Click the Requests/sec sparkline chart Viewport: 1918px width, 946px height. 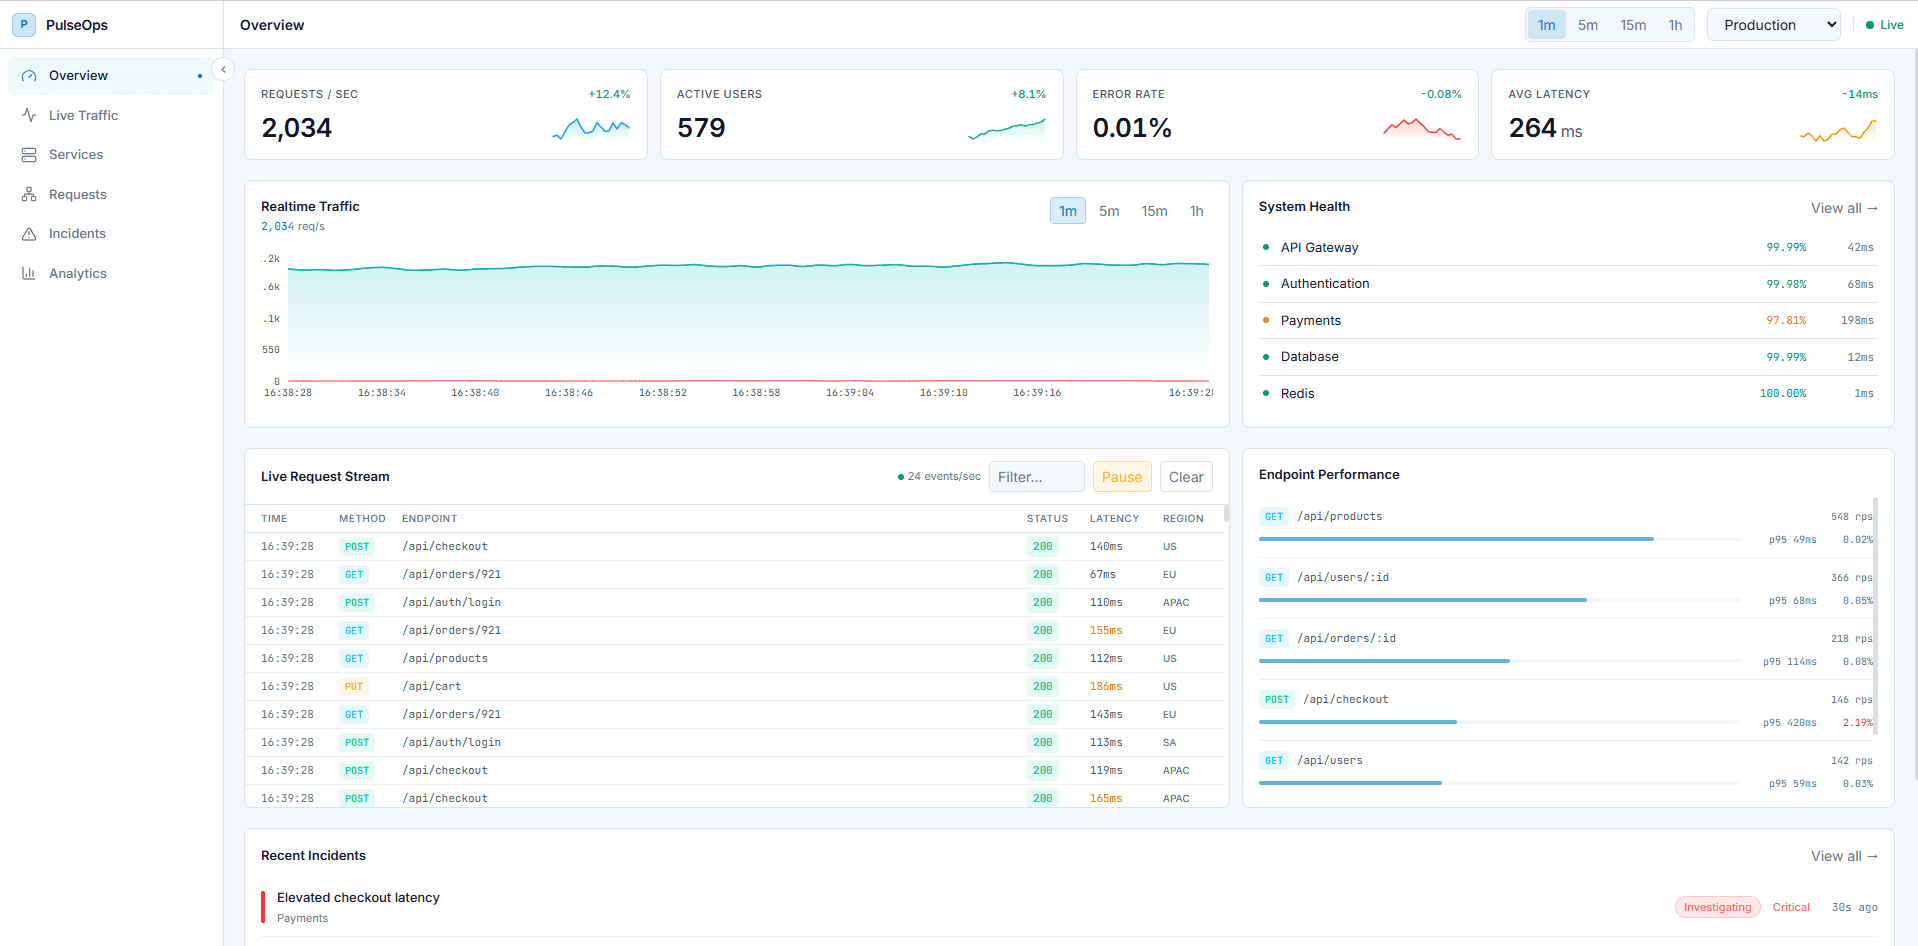(x=591, y=128)
